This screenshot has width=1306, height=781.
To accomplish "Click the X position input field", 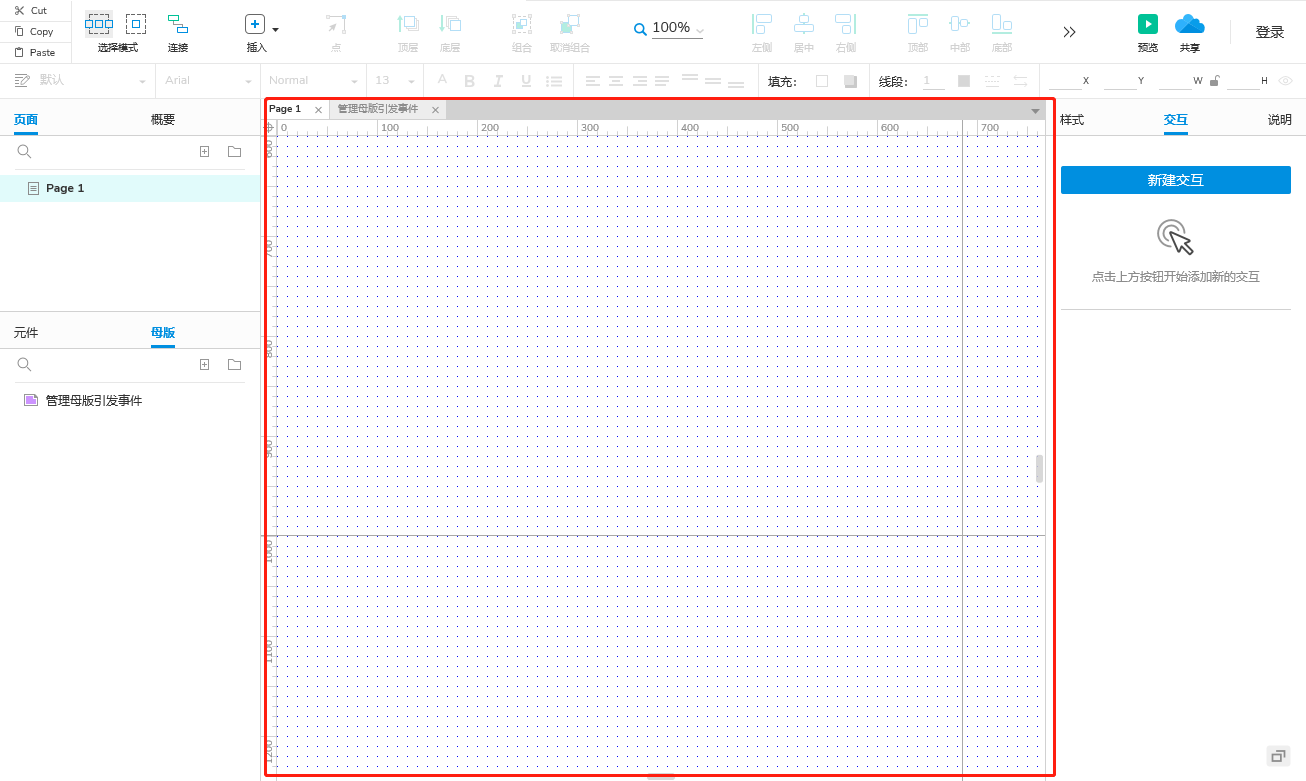I will click(1064, 81).
